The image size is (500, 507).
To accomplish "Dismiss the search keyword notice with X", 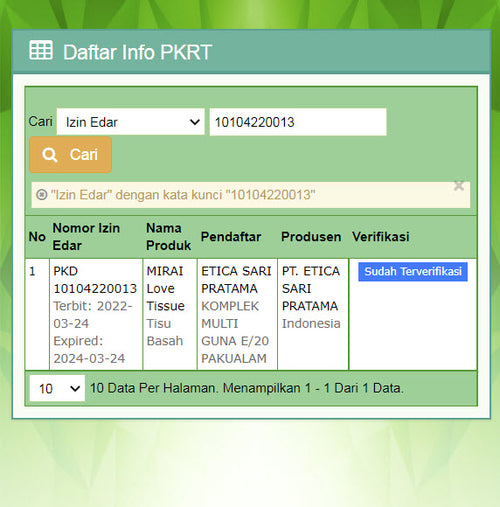I will 459,186.
